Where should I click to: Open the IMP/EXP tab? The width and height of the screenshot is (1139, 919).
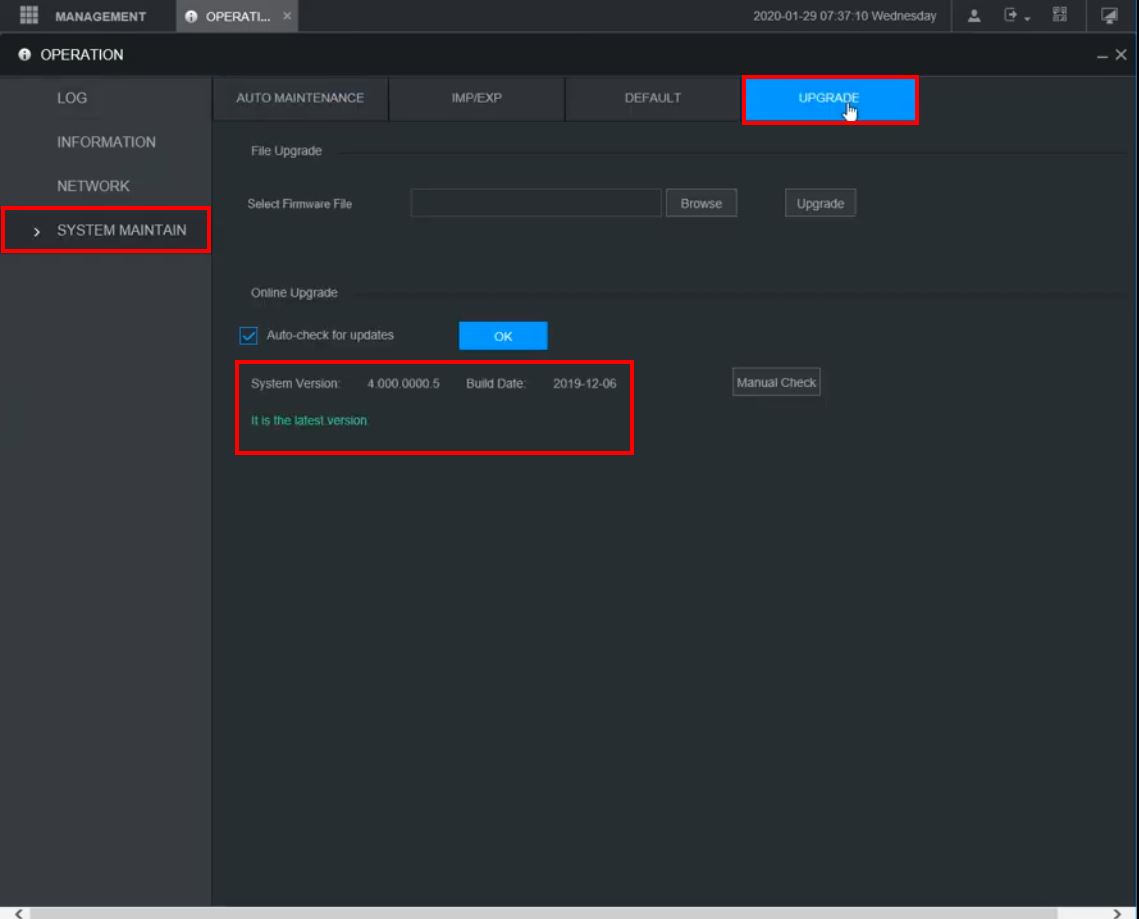[477, 98]
